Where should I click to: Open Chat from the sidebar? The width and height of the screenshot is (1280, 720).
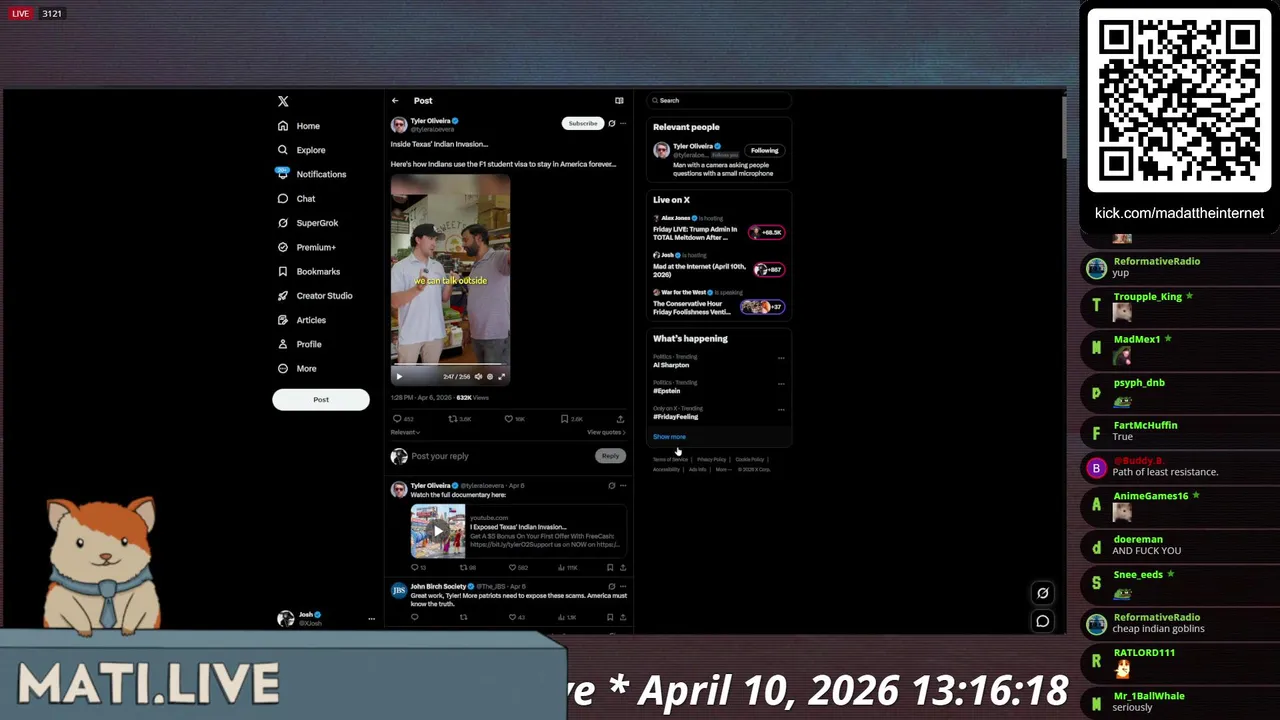(296, 199)
